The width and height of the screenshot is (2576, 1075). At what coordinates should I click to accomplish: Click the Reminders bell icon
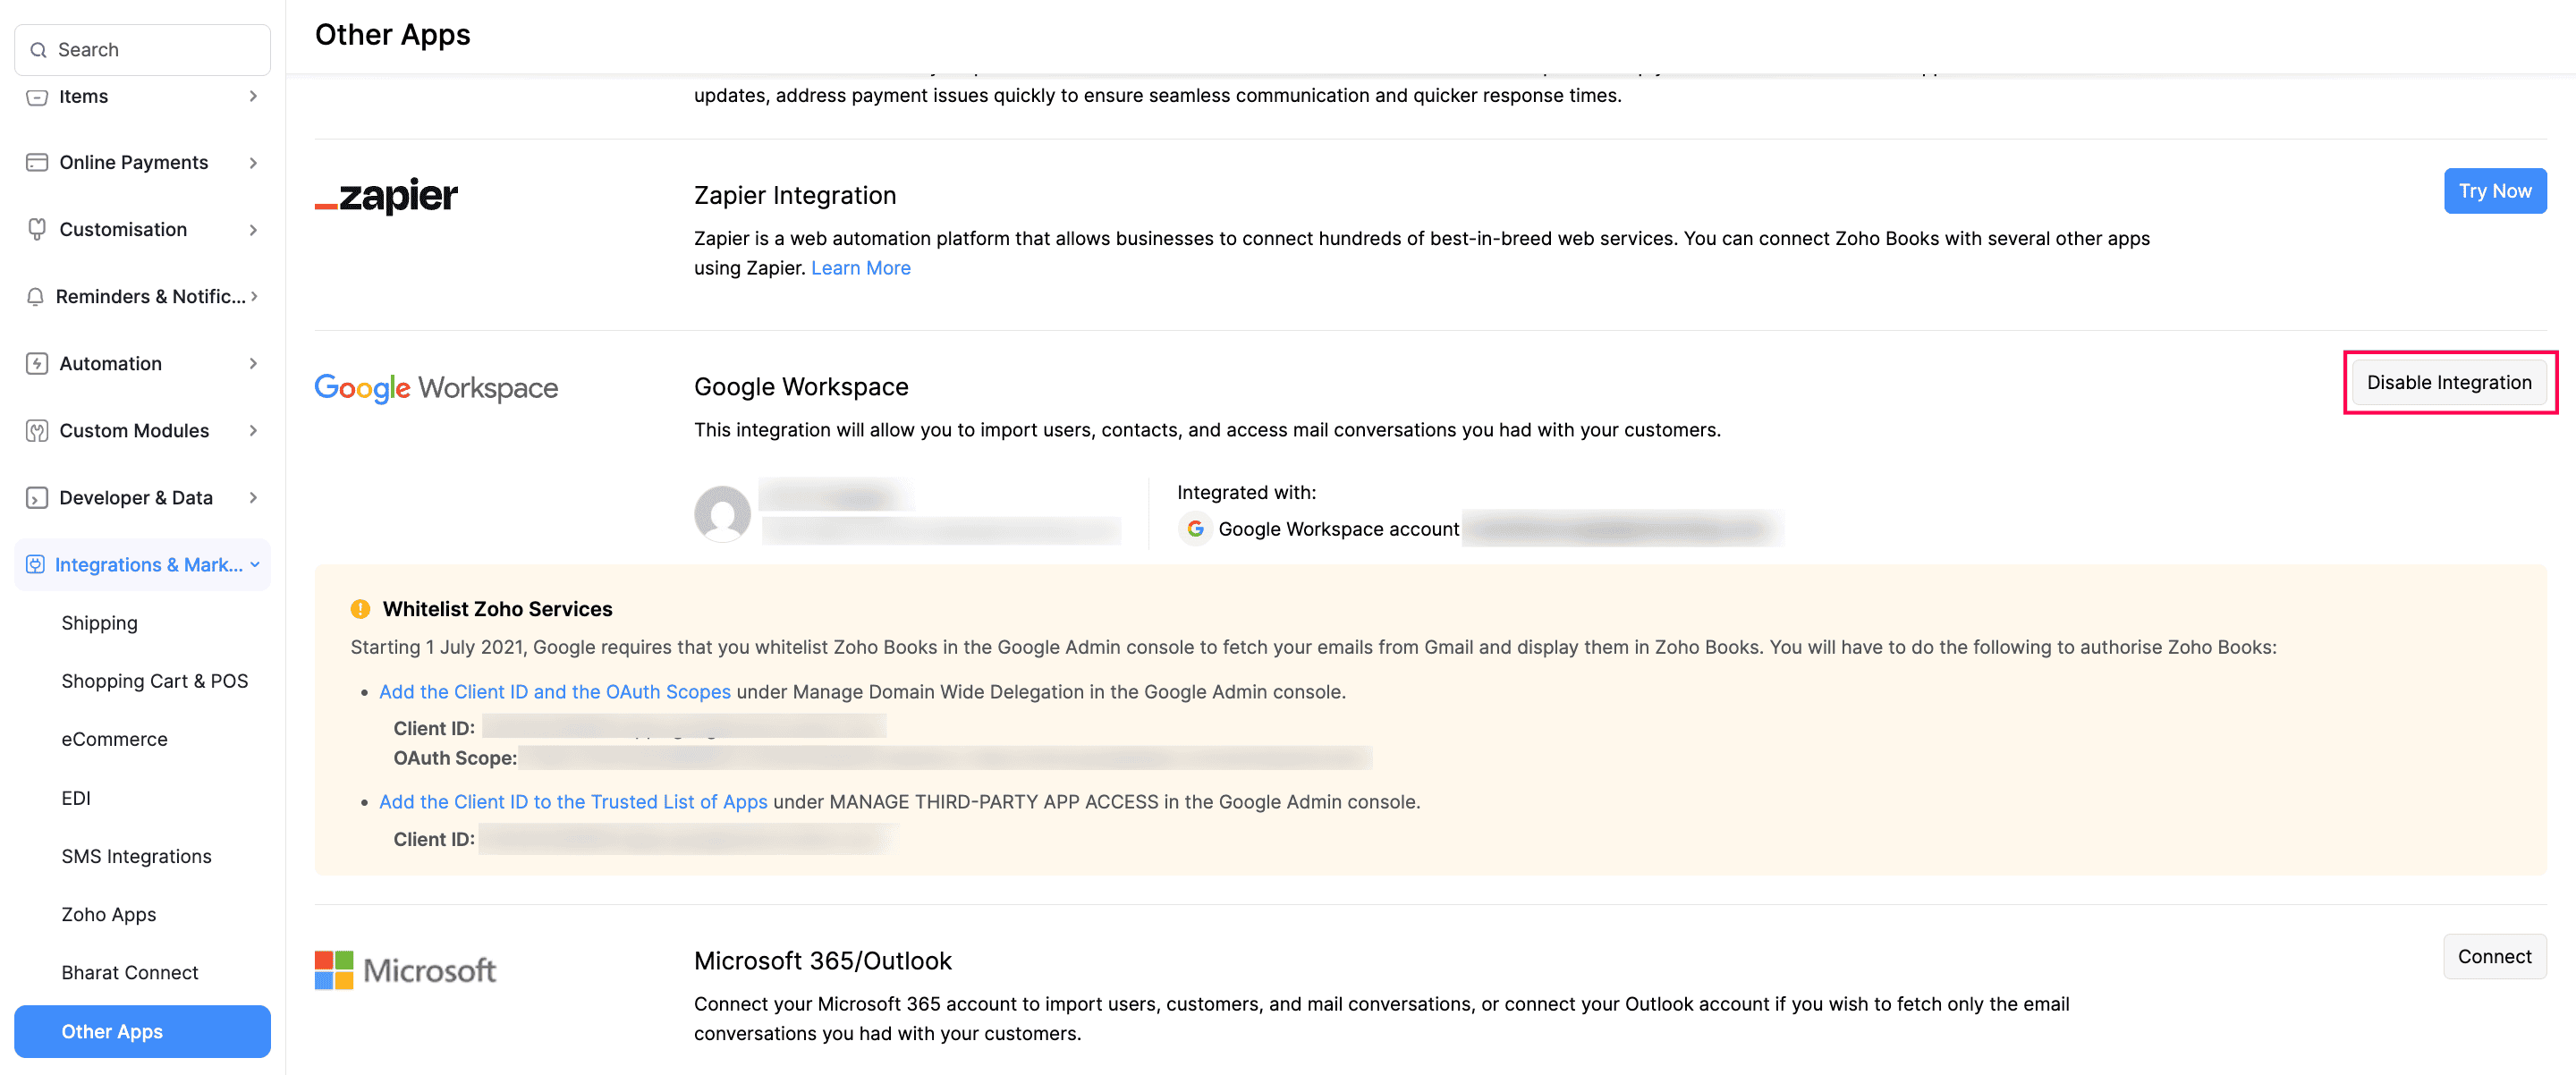35,296
